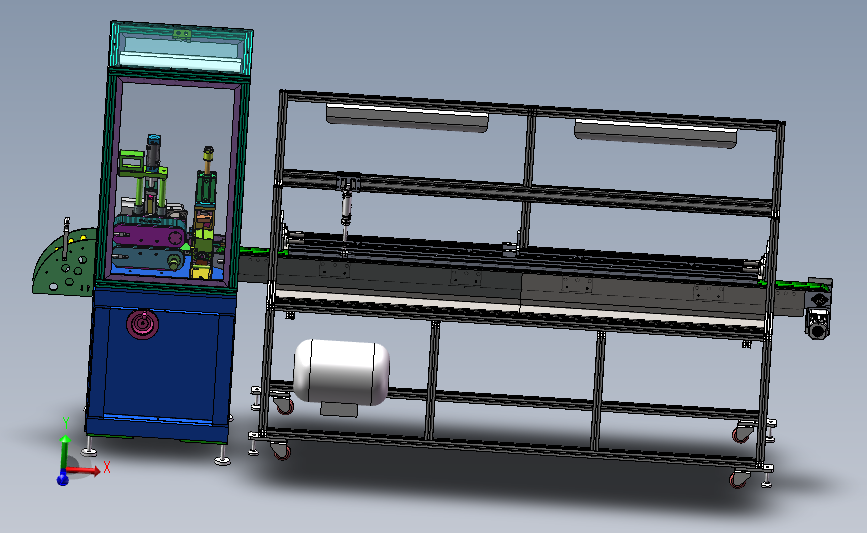This screenshot has width=867, height=533.
Task: Select the yellow block at the cabinet mechanism base
Action: [x=200, y=271]
